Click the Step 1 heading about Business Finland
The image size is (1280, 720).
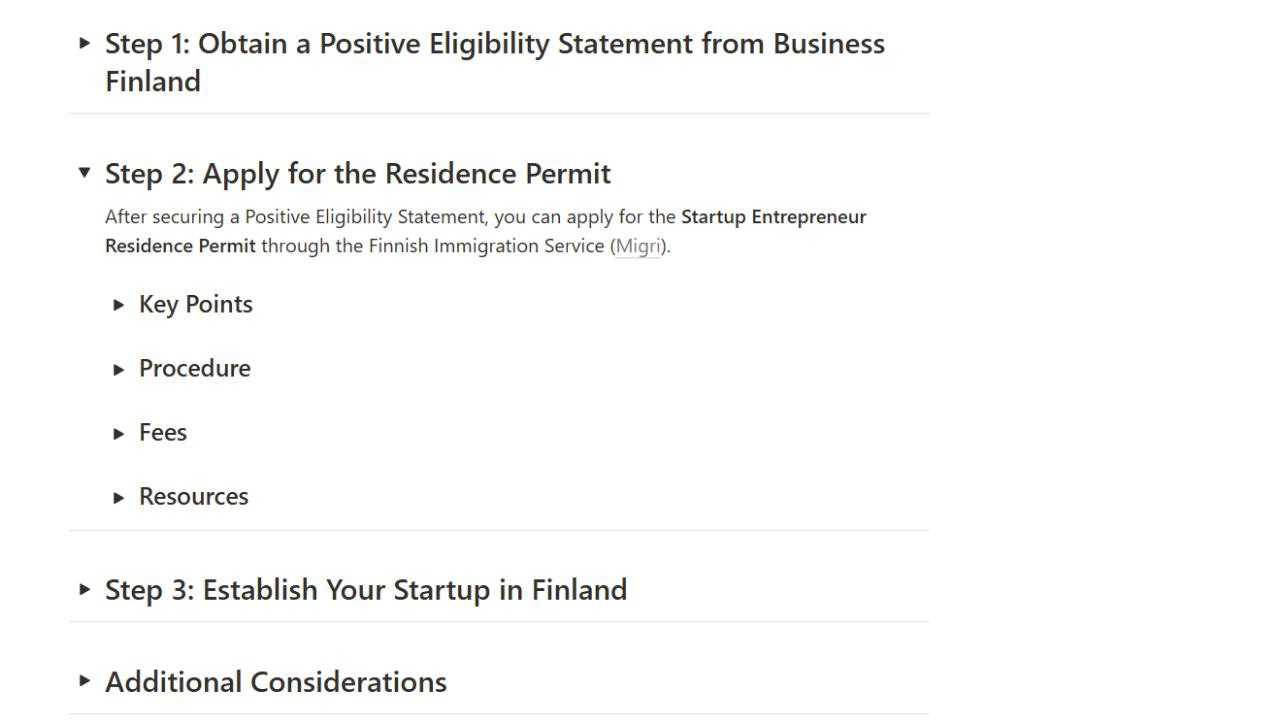pyautogui.click(x=495, y=43)
